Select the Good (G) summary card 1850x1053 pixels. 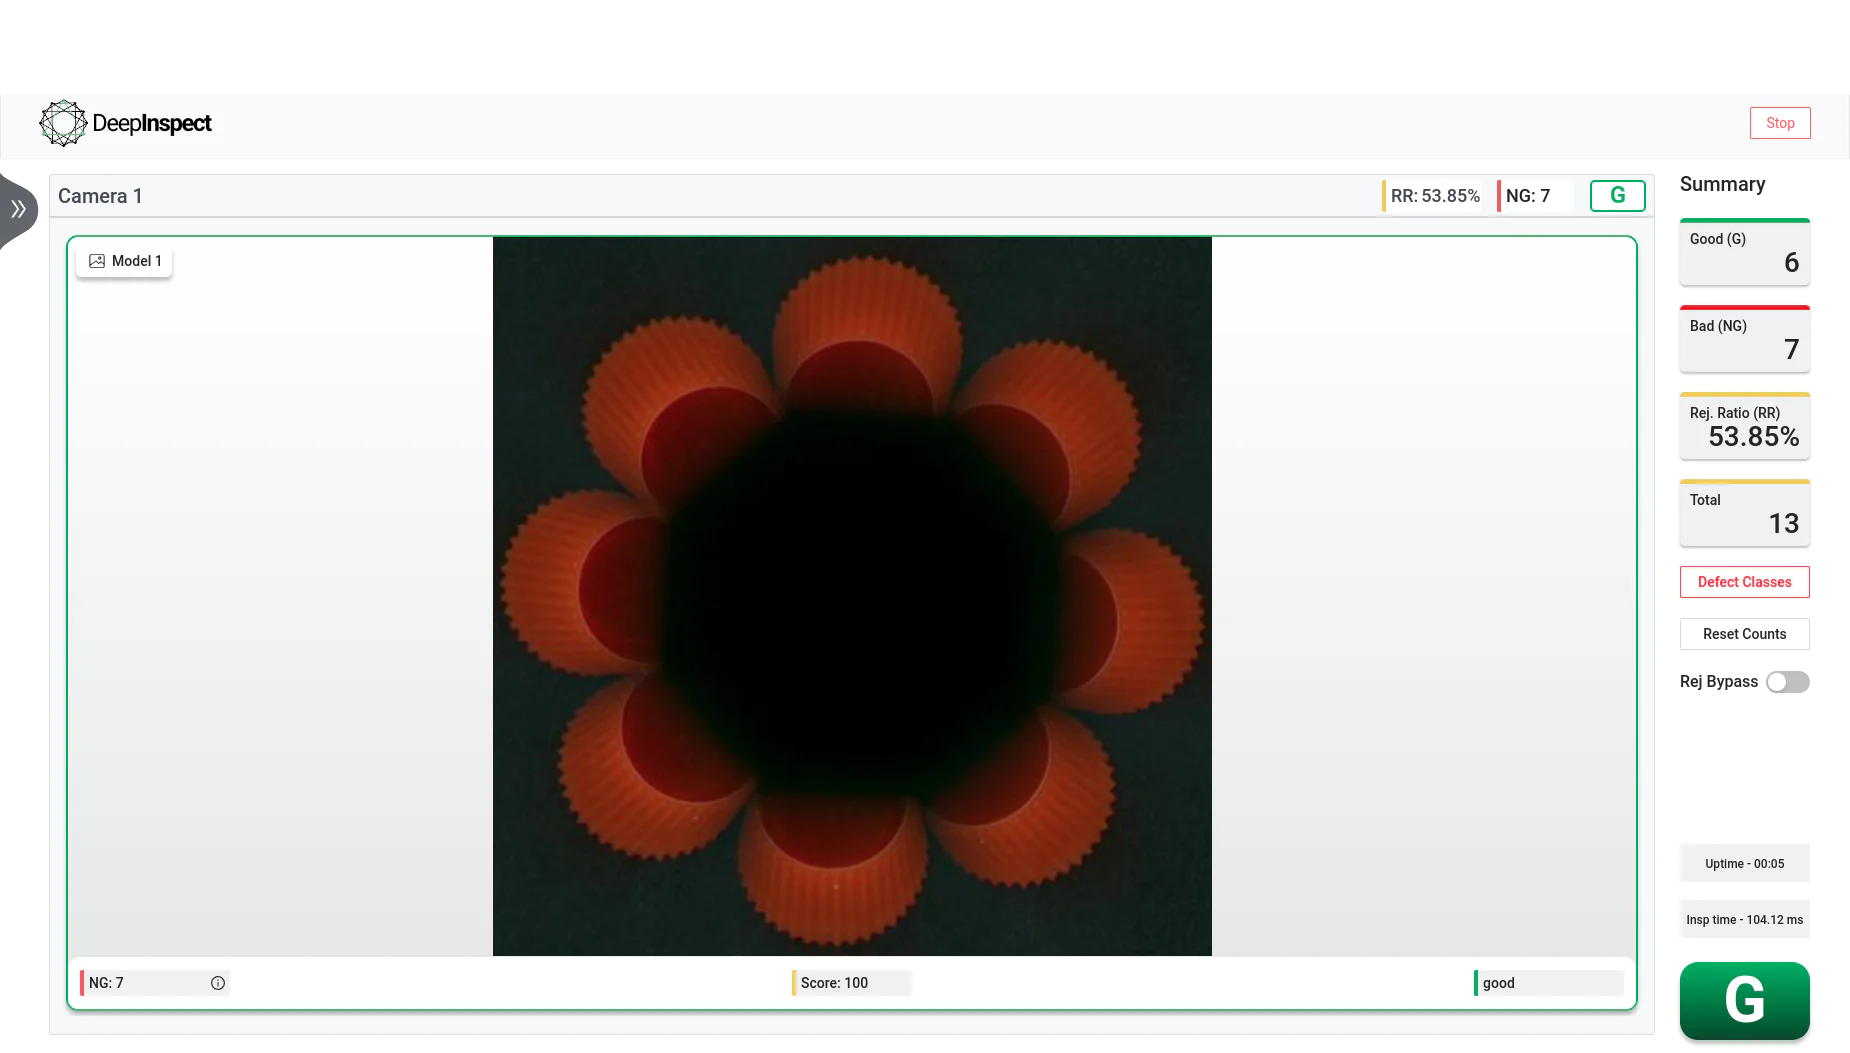(1744, 252)
